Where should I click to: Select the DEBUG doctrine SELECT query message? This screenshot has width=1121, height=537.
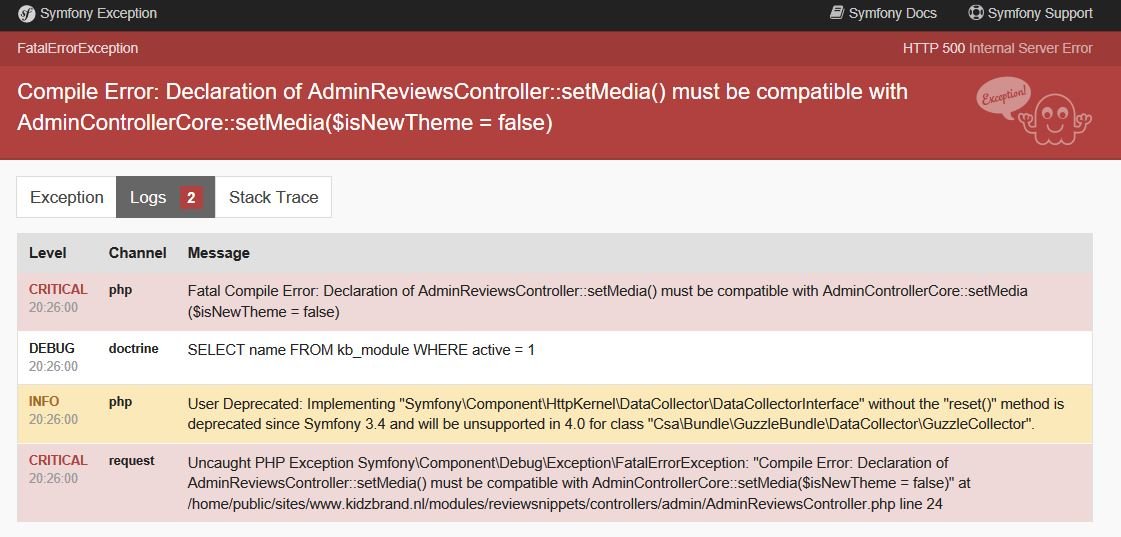[x=361, y=350]
